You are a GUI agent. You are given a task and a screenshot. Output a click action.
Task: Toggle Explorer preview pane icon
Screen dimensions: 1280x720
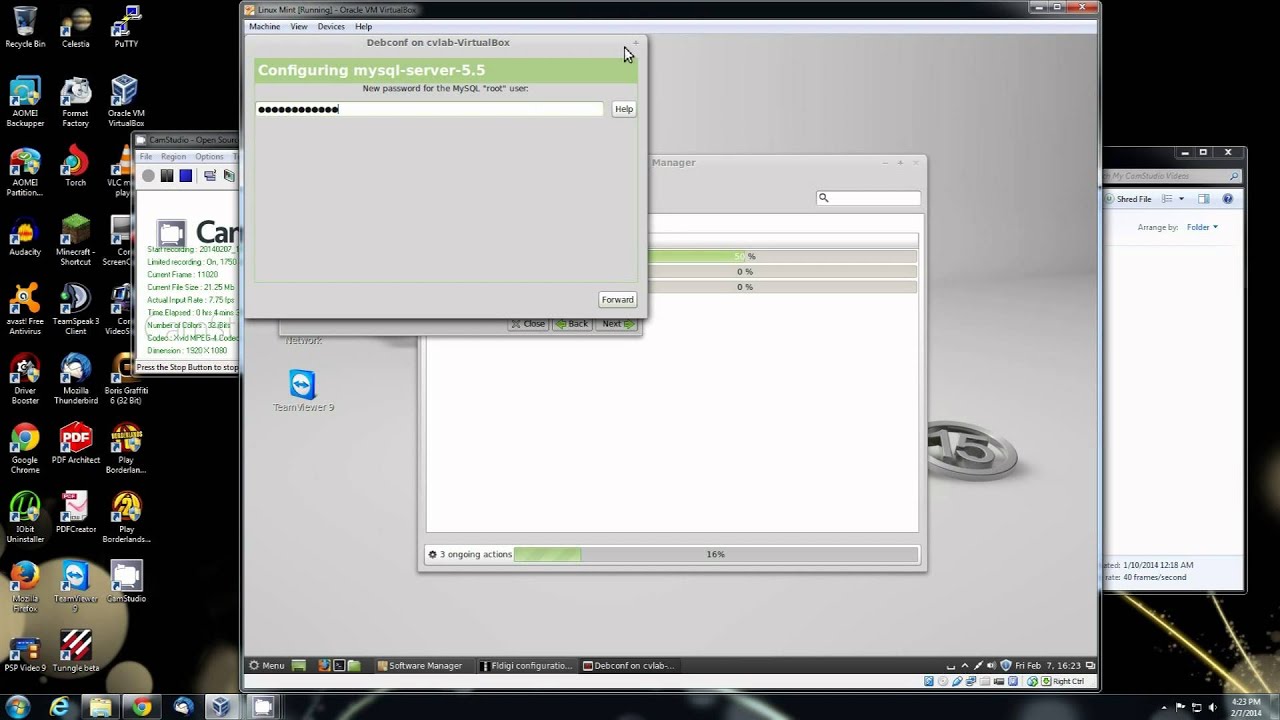coord(1204,199)
